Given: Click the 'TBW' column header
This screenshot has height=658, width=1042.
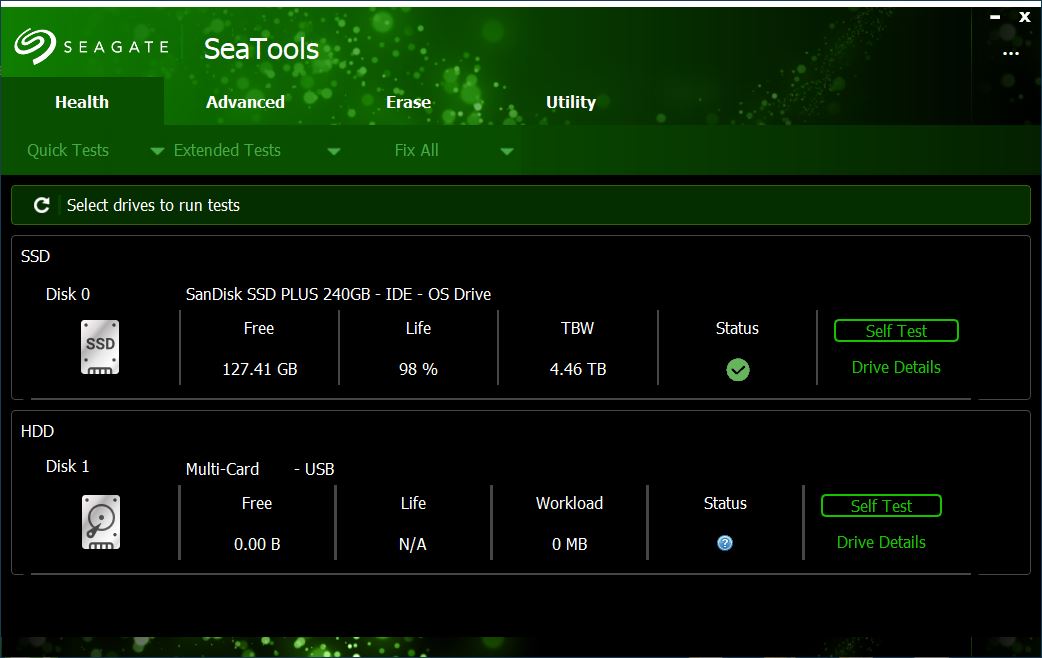Looking at the screenshot, I should 577,328.
